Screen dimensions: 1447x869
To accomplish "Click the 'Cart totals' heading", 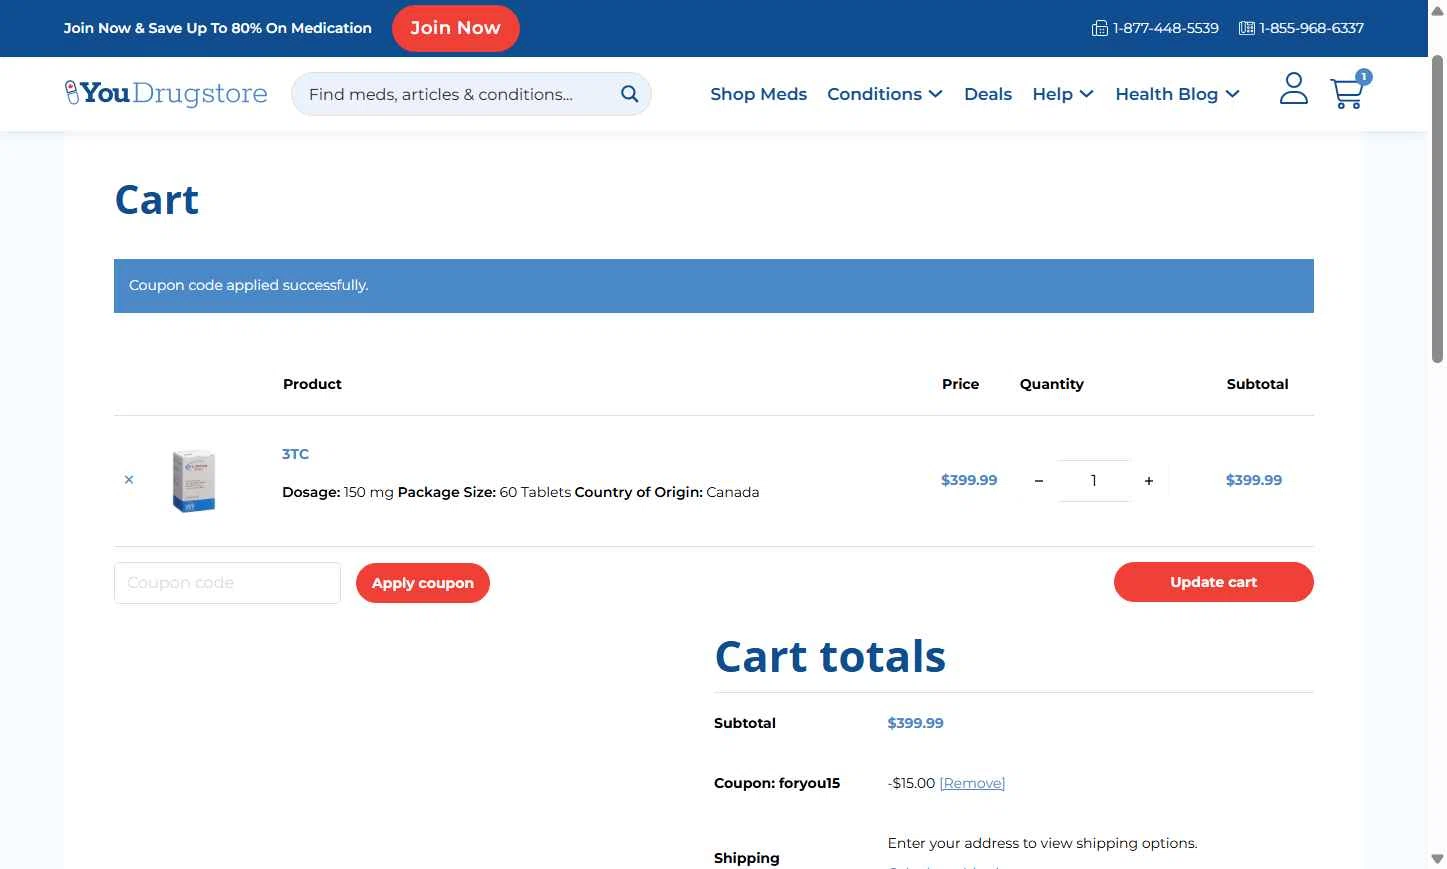I will (x=830, y=656).
